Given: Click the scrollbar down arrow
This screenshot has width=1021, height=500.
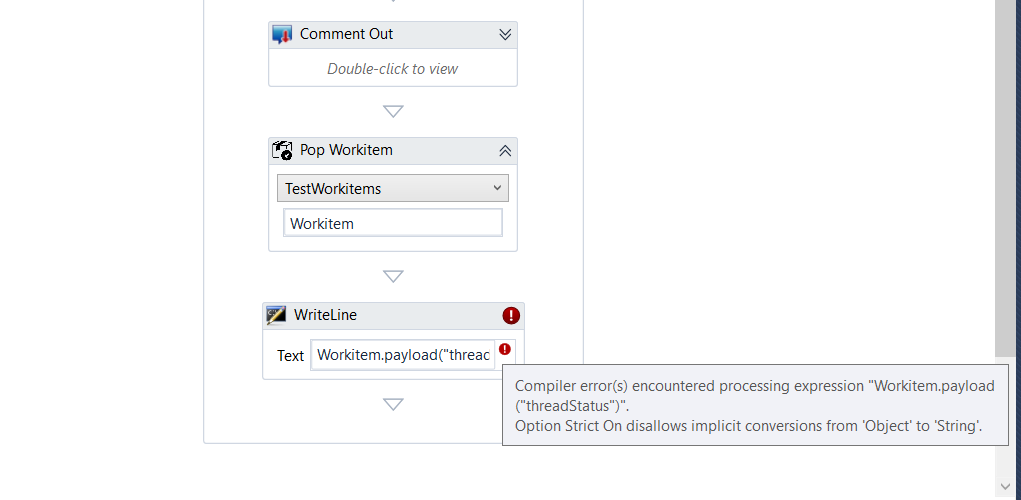Looking at the screenshot, I should point(1005,486).
